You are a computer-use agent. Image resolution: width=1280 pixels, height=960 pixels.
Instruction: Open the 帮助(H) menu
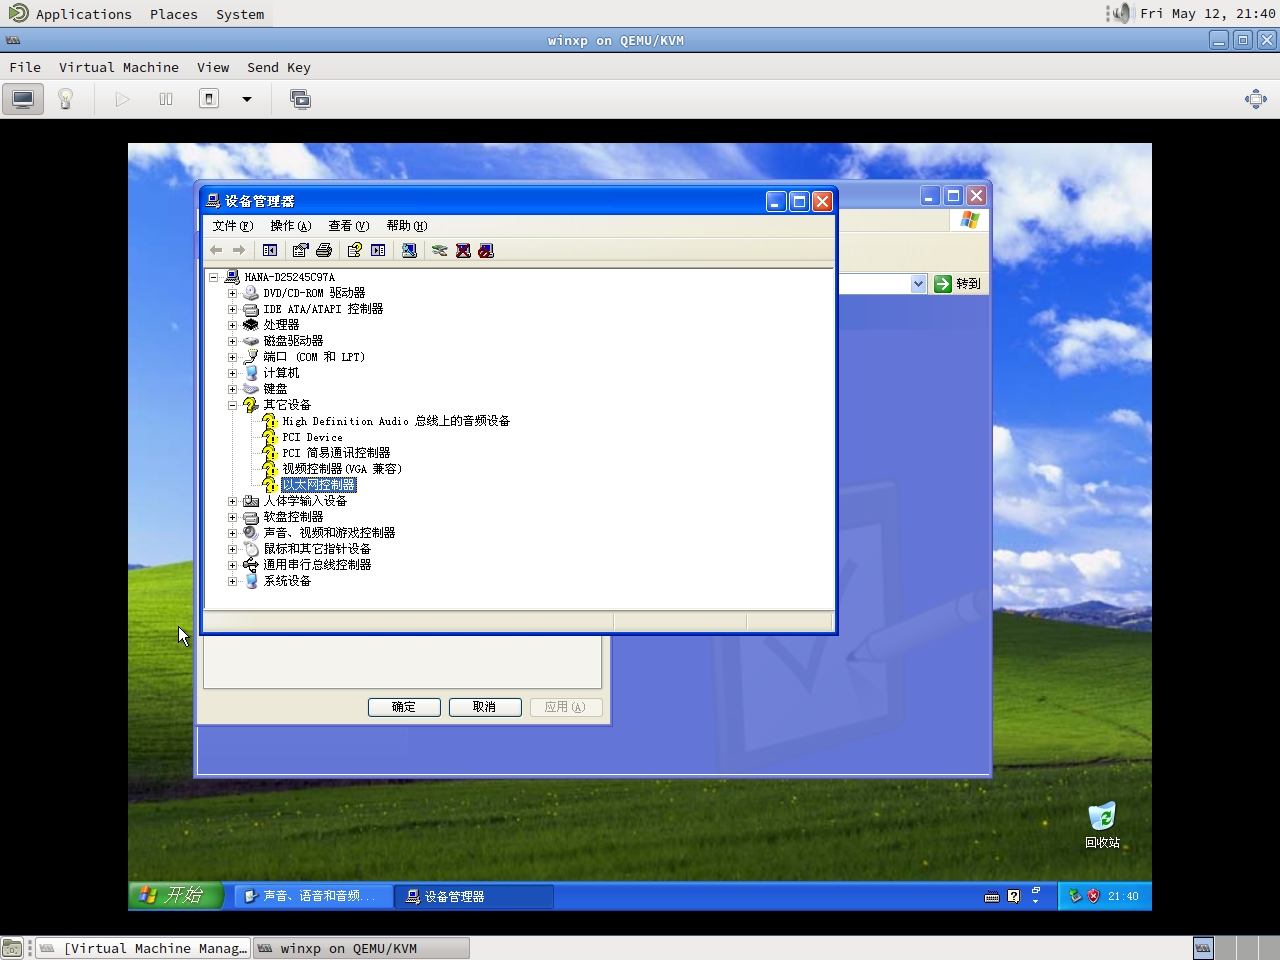pyautogui.click(x=406, y=226)
